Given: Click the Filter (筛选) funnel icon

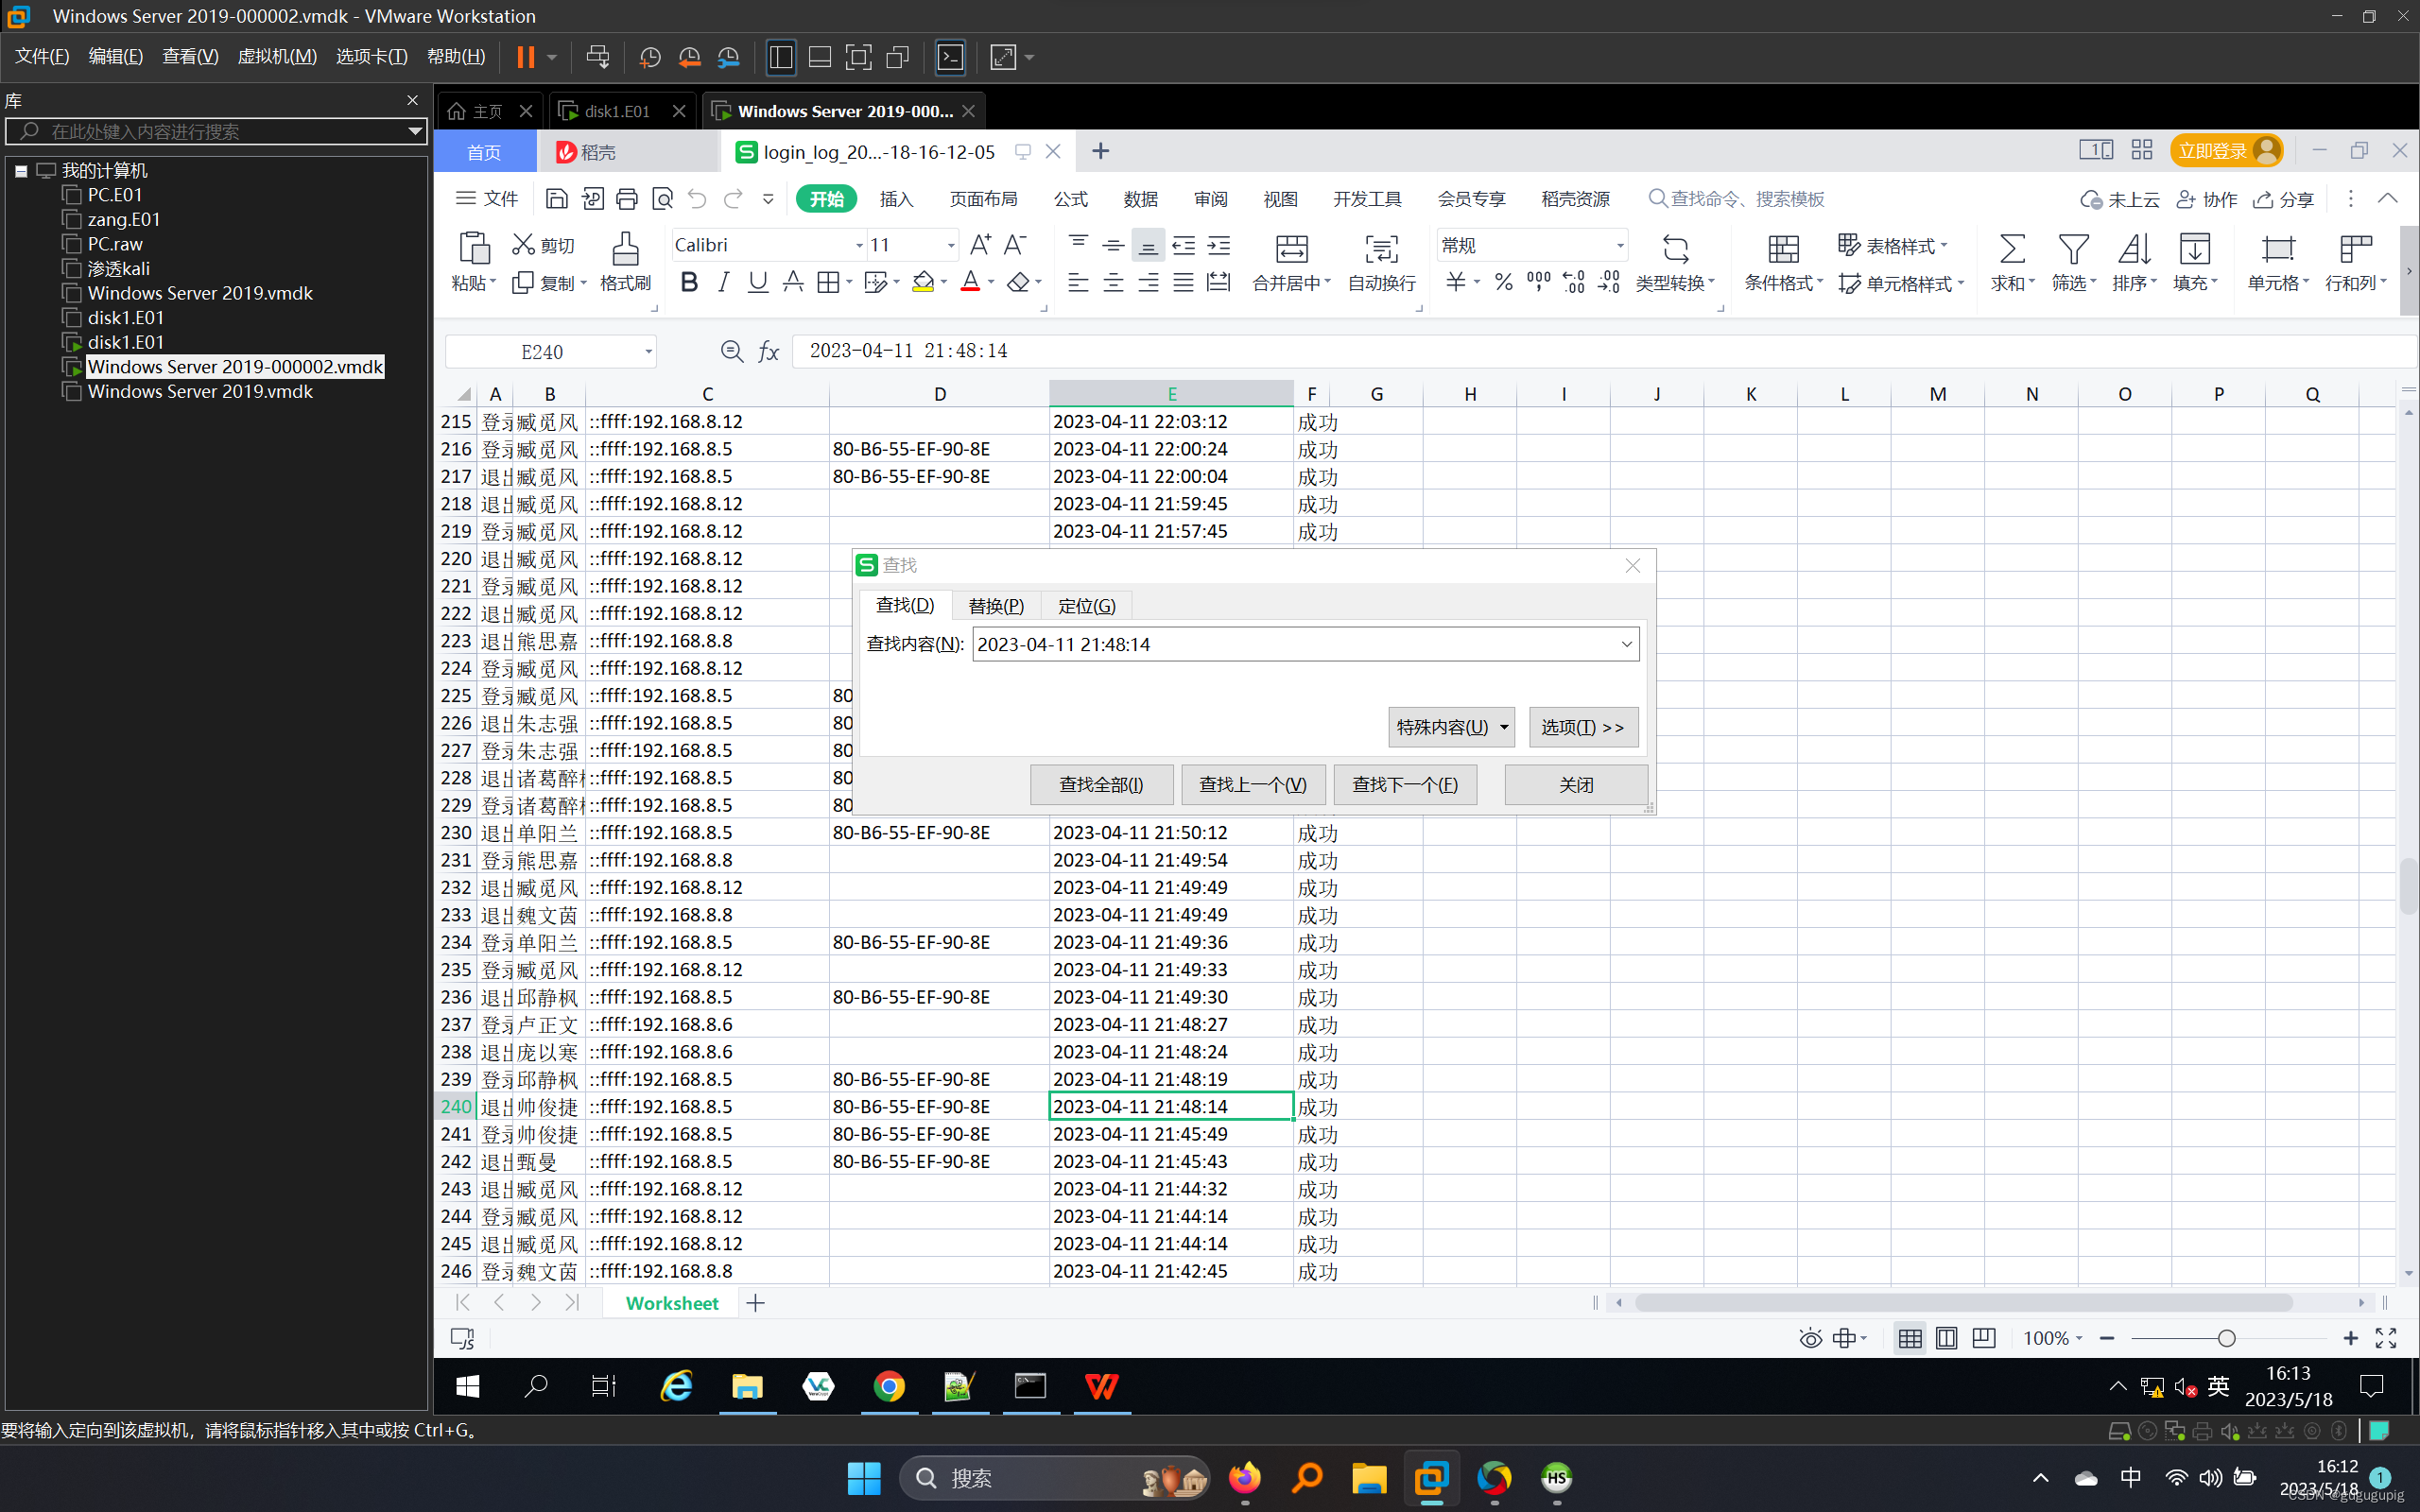Looking at the screenshot, I should [x=2072, y=250].
